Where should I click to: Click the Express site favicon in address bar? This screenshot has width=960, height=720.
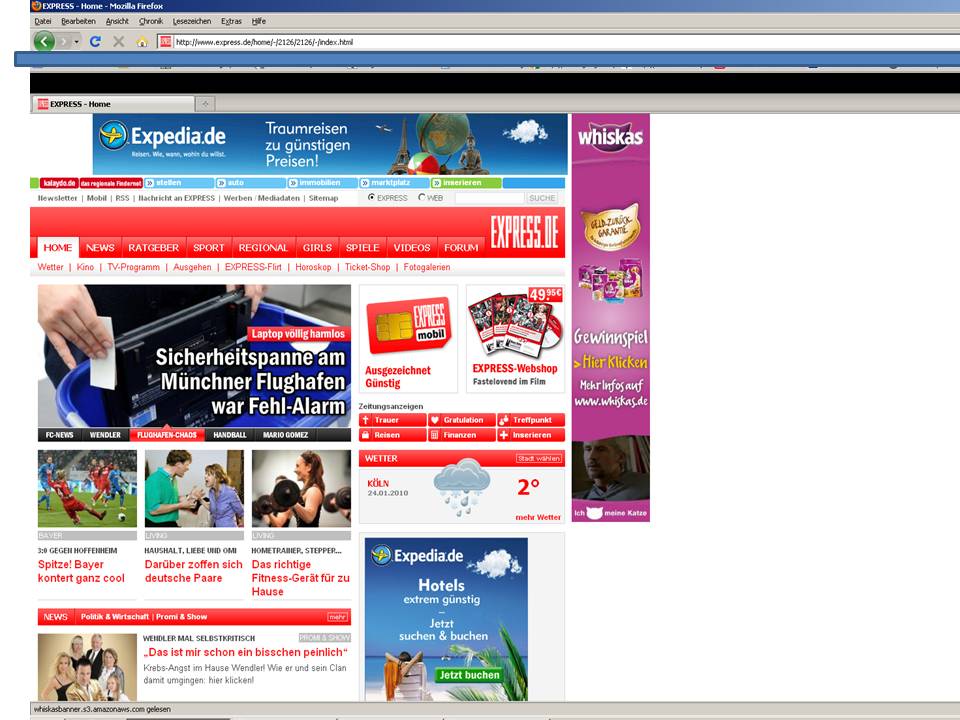coord(165,42)
